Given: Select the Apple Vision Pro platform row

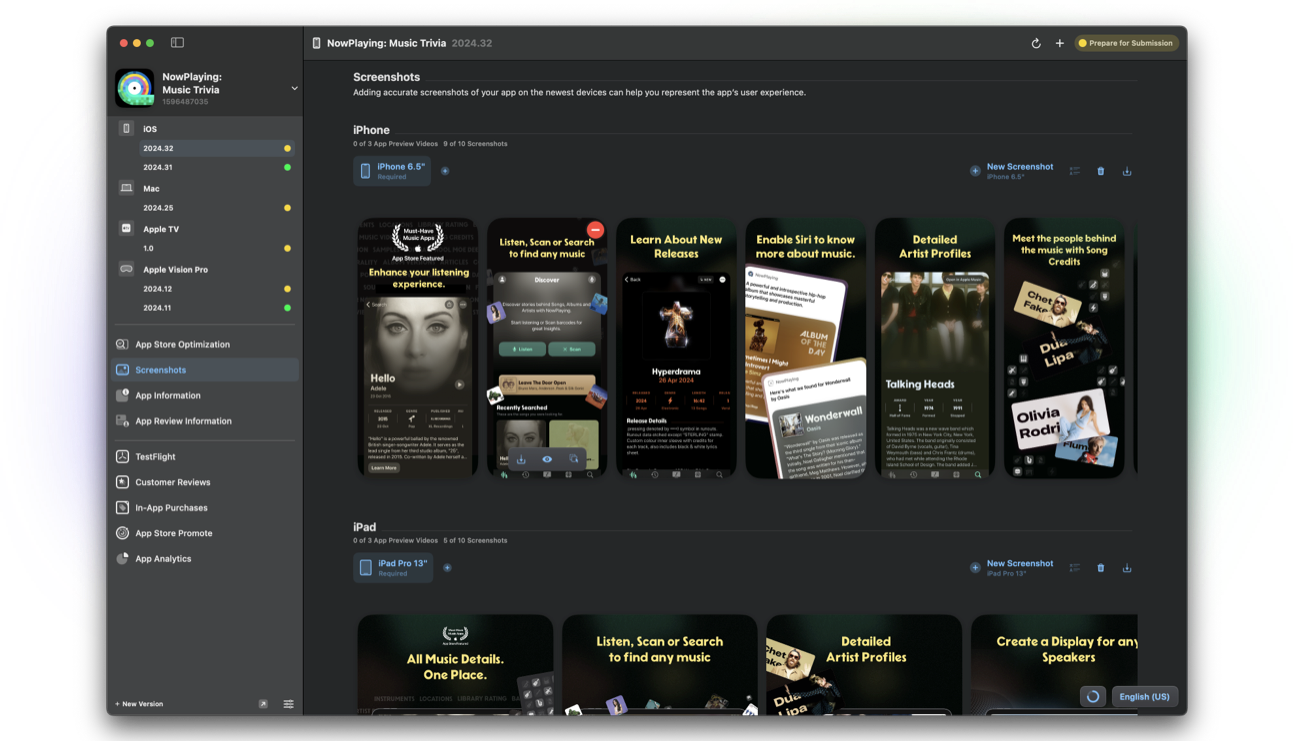Looking at the screenshot, I should coord(205,269).
